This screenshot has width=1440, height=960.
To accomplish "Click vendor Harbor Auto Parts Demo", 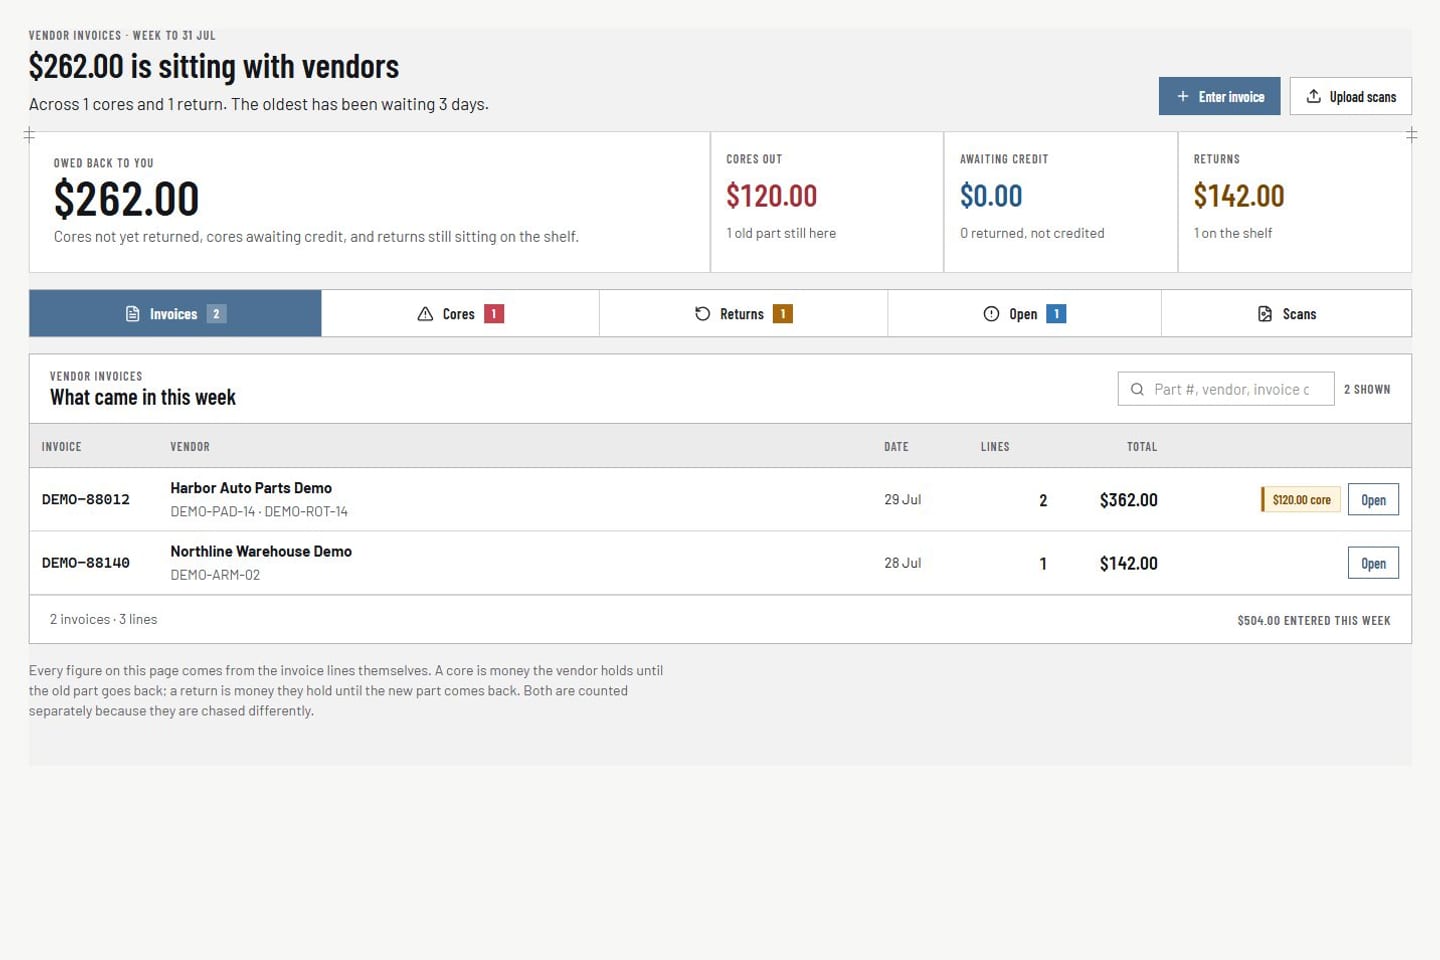I will (251, 488).
